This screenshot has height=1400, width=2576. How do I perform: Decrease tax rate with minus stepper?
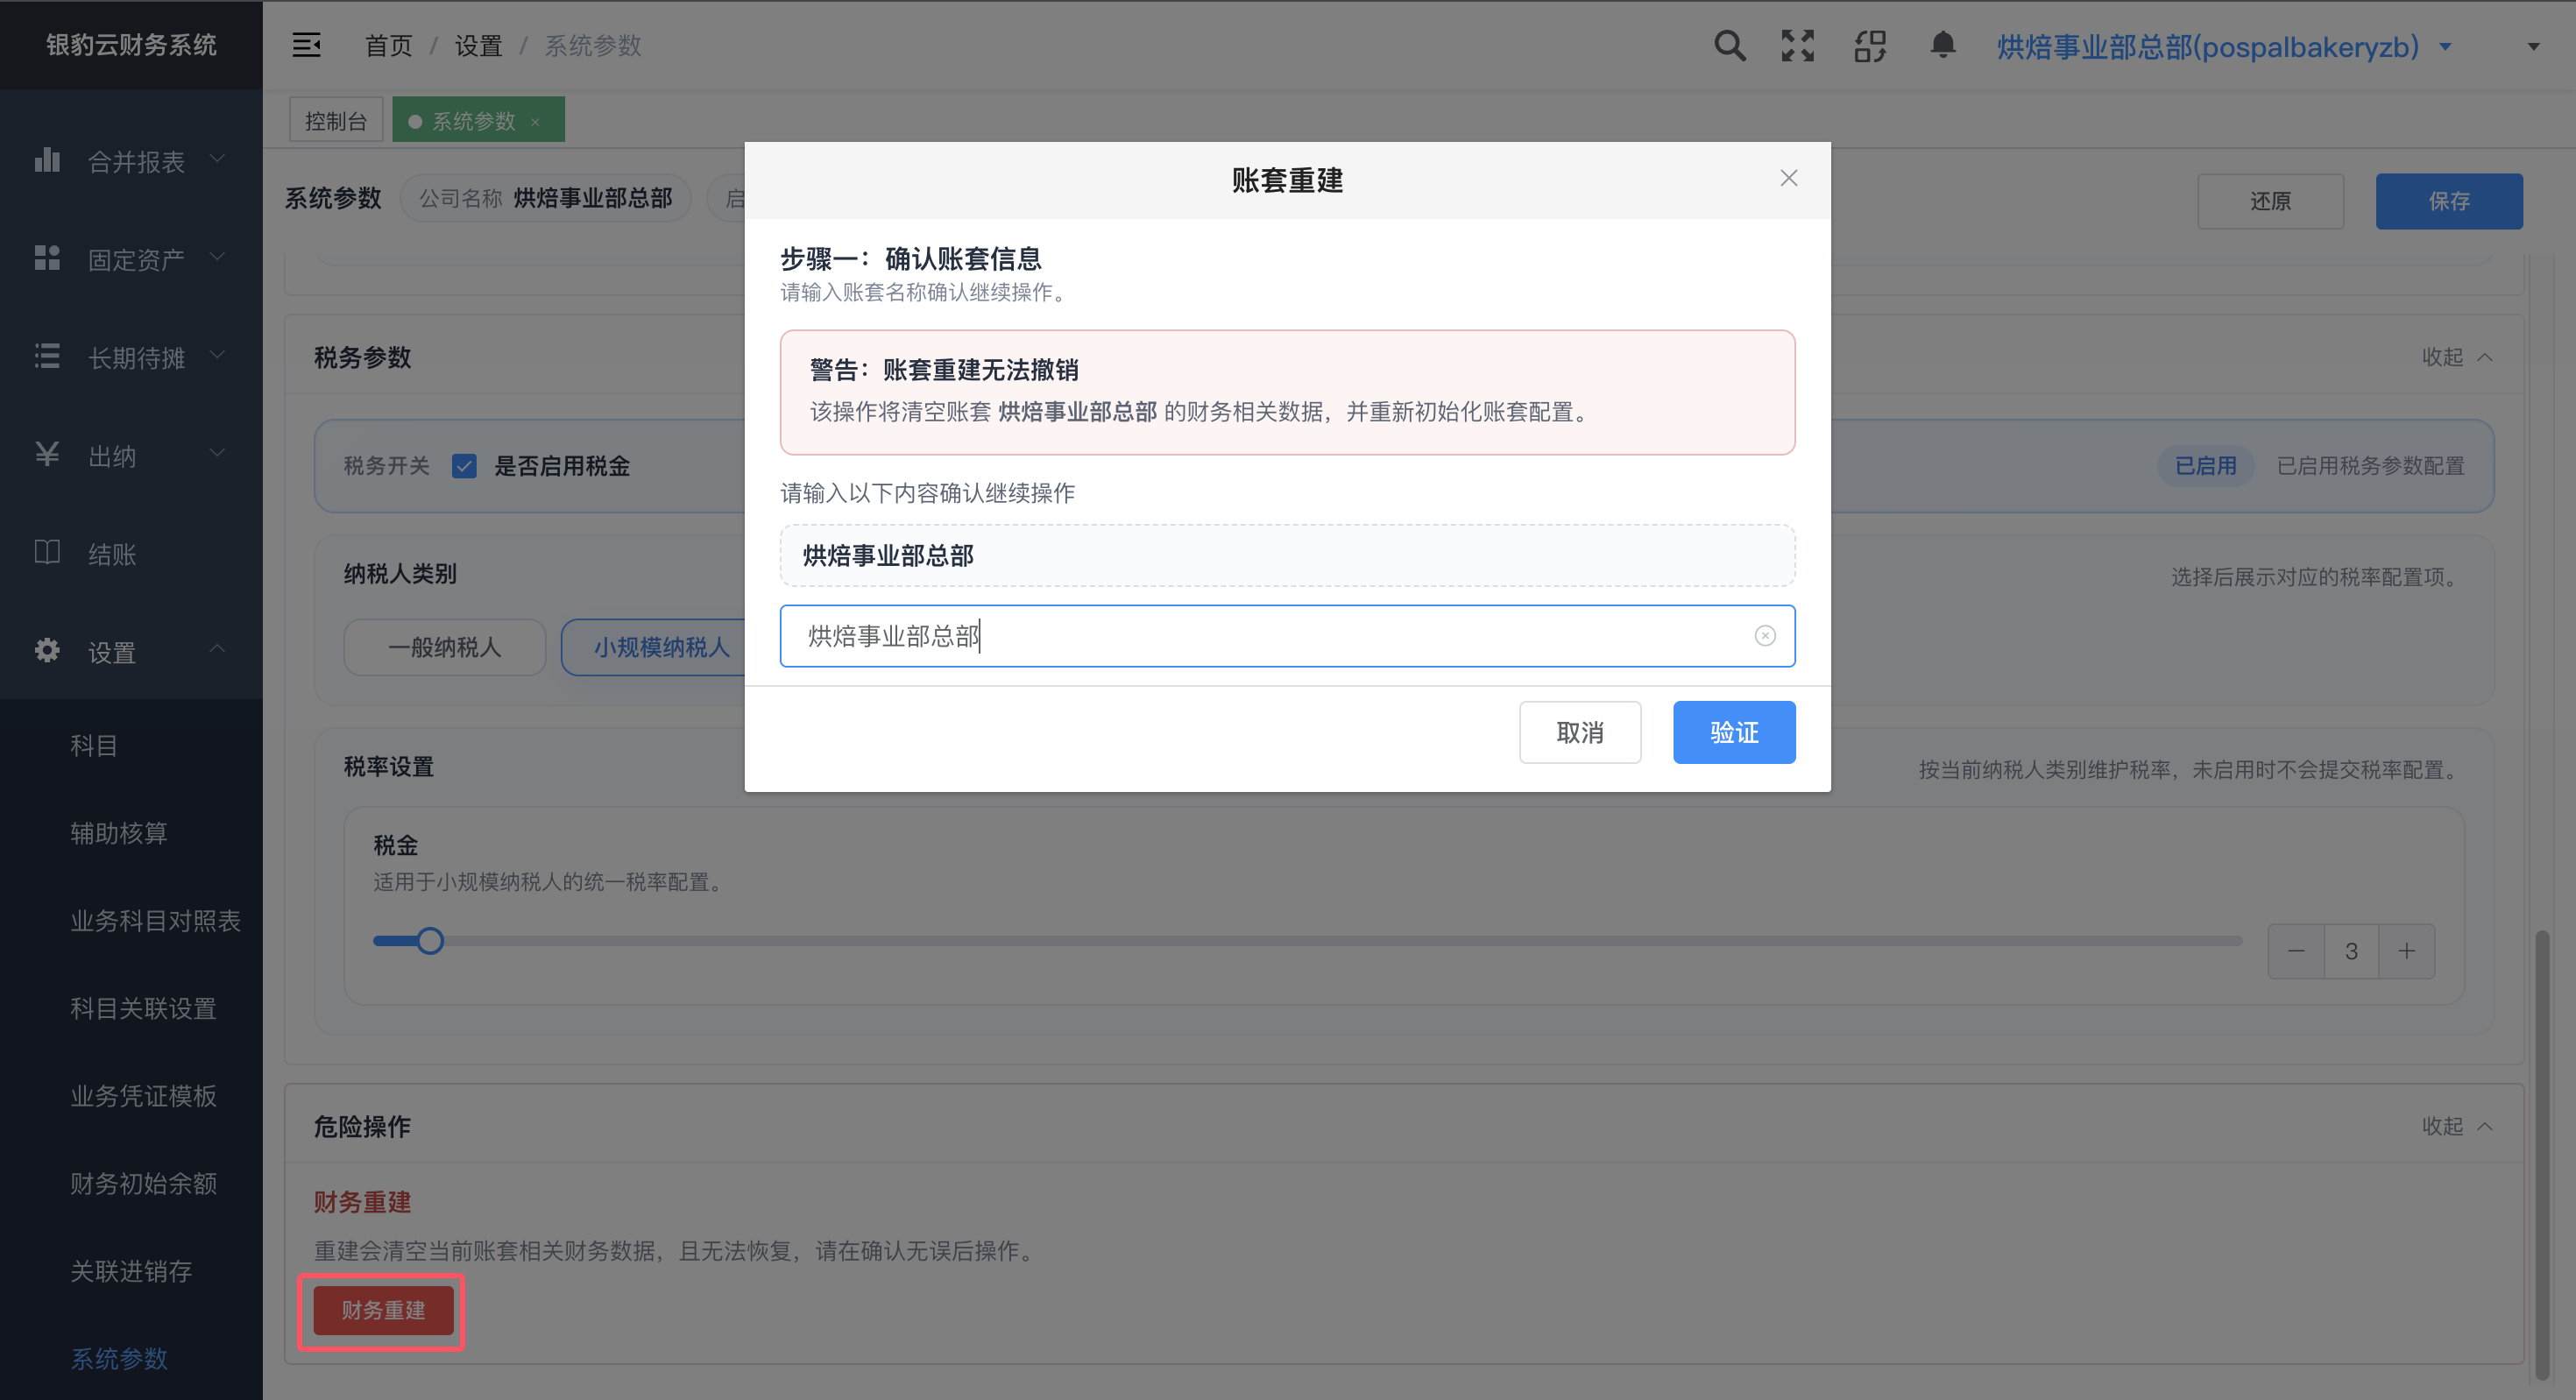click(x=2296, y=951)
